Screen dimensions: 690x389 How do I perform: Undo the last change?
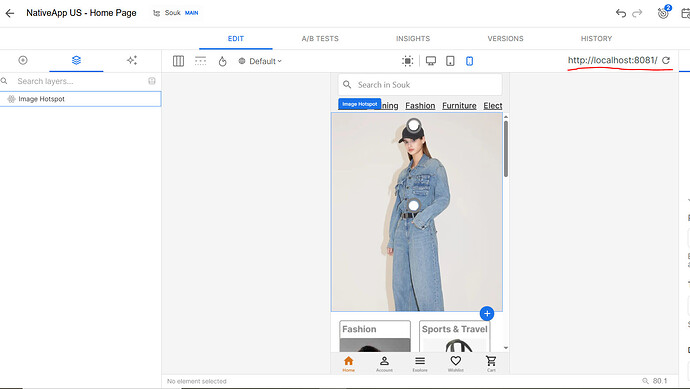coord(621,13)
